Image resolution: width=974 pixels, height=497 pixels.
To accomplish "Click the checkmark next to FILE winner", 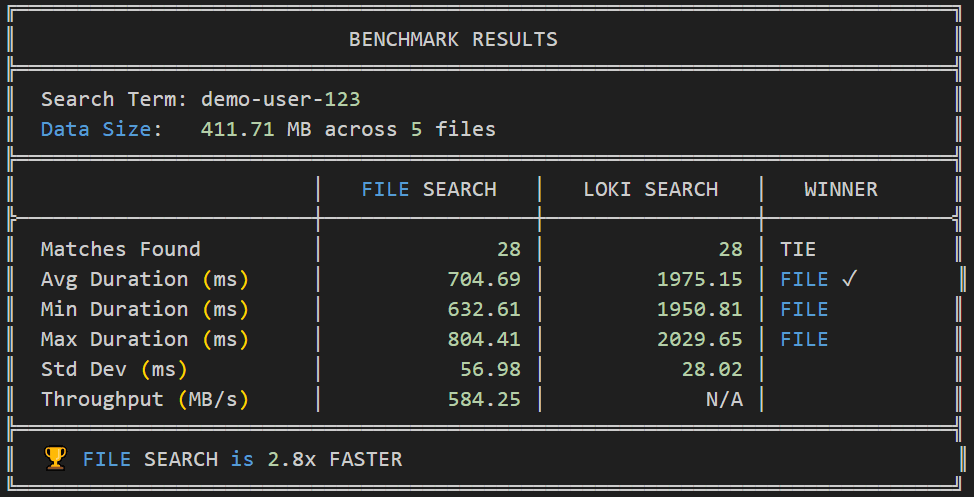I will point(849,280).
